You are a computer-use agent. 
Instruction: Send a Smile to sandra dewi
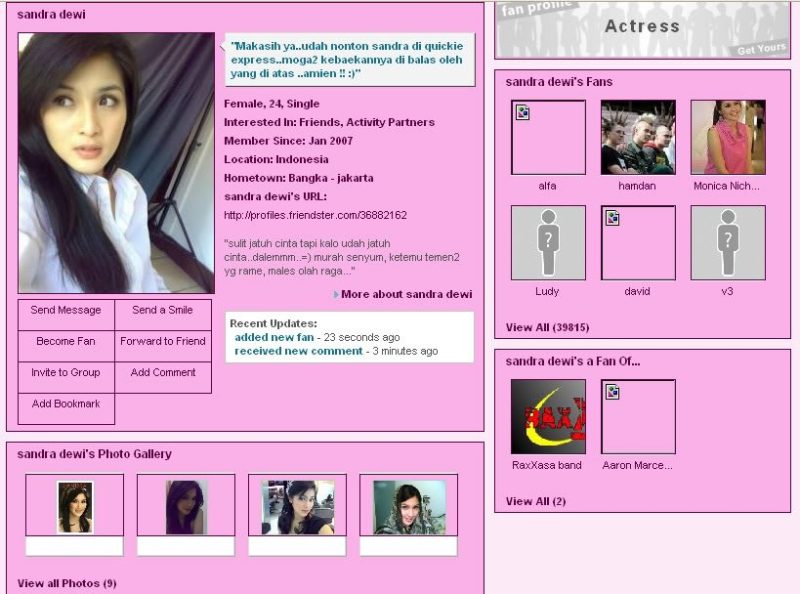point(163,311)
